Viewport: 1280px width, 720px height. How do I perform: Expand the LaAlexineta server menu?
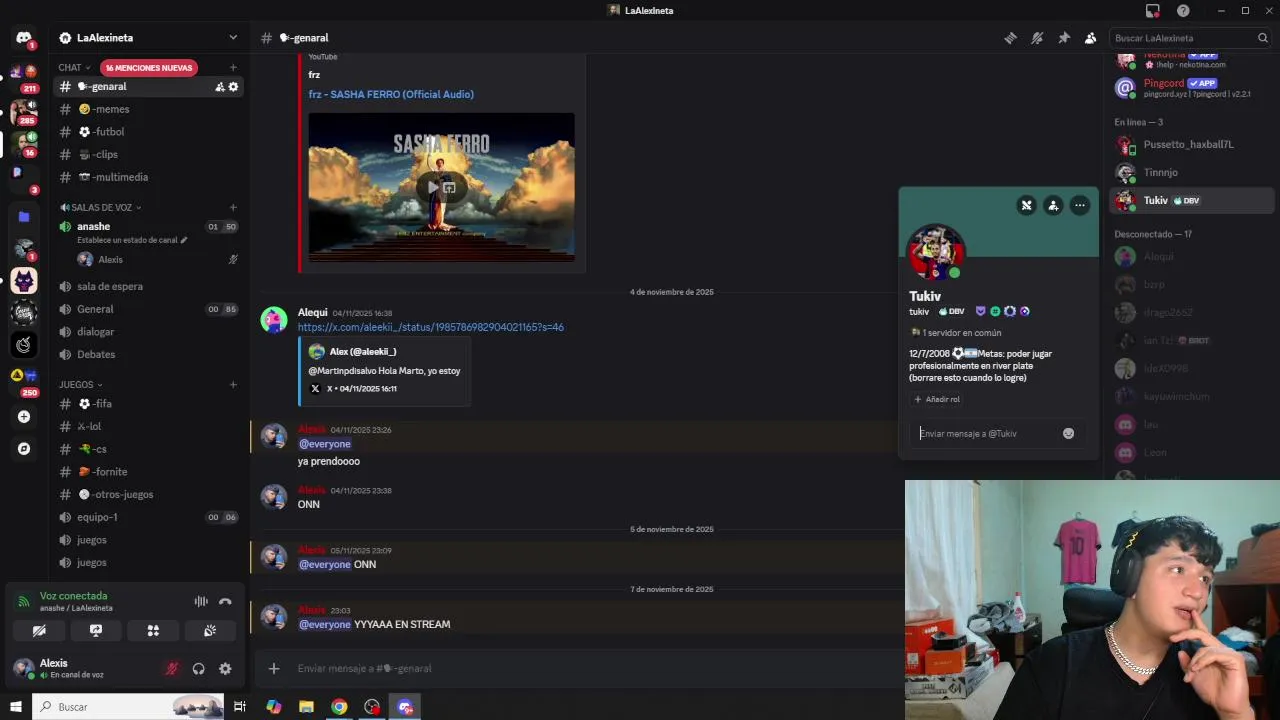(x=149, y=38)
